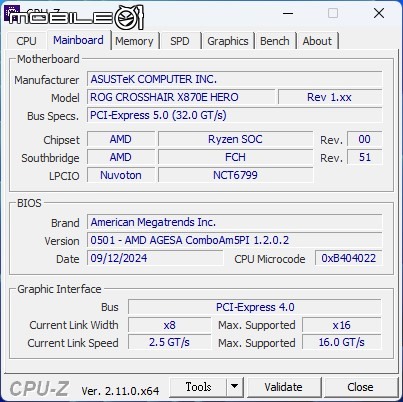
Task: Click graphic bus PCI-Express 4.0 field
Action: pos(255,307)
